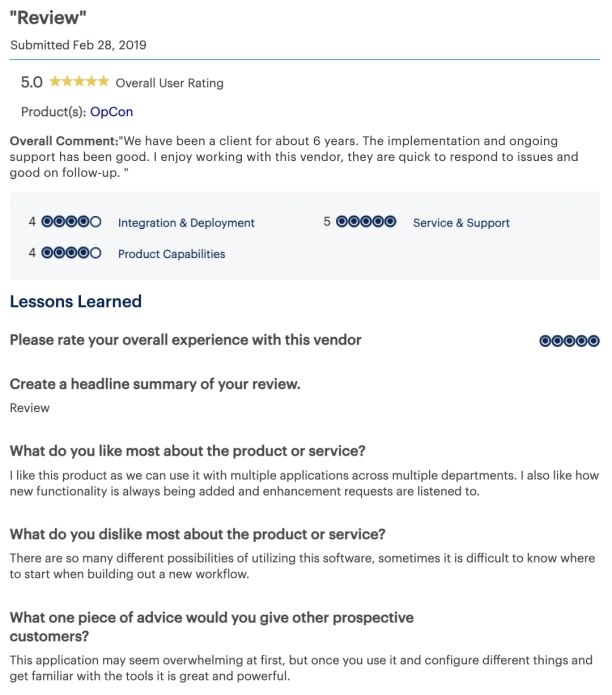Image resolution: width=612 pixels, height=695 pixels.
Task: Click the Service & Support link
Action: (461, 223)
